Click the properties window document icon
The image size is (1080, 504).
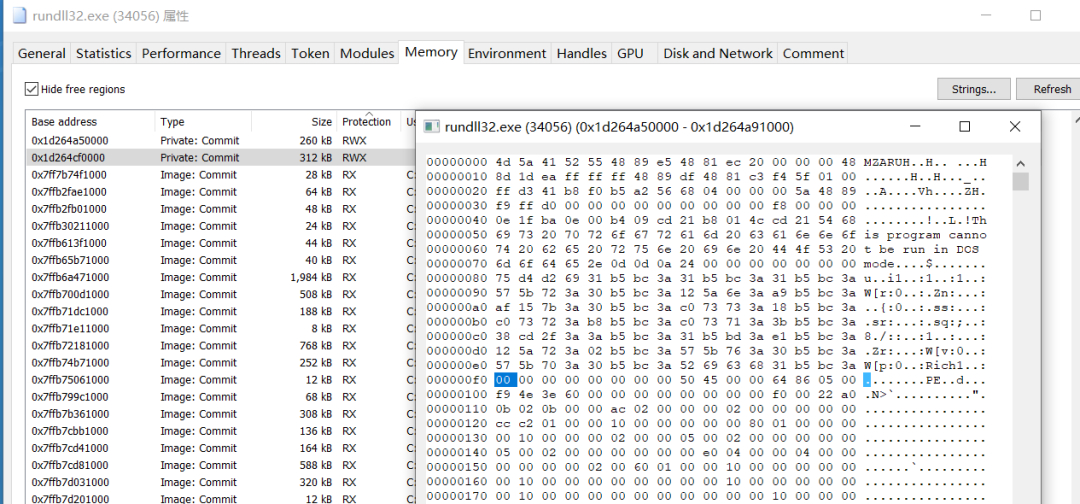(19, 16)
